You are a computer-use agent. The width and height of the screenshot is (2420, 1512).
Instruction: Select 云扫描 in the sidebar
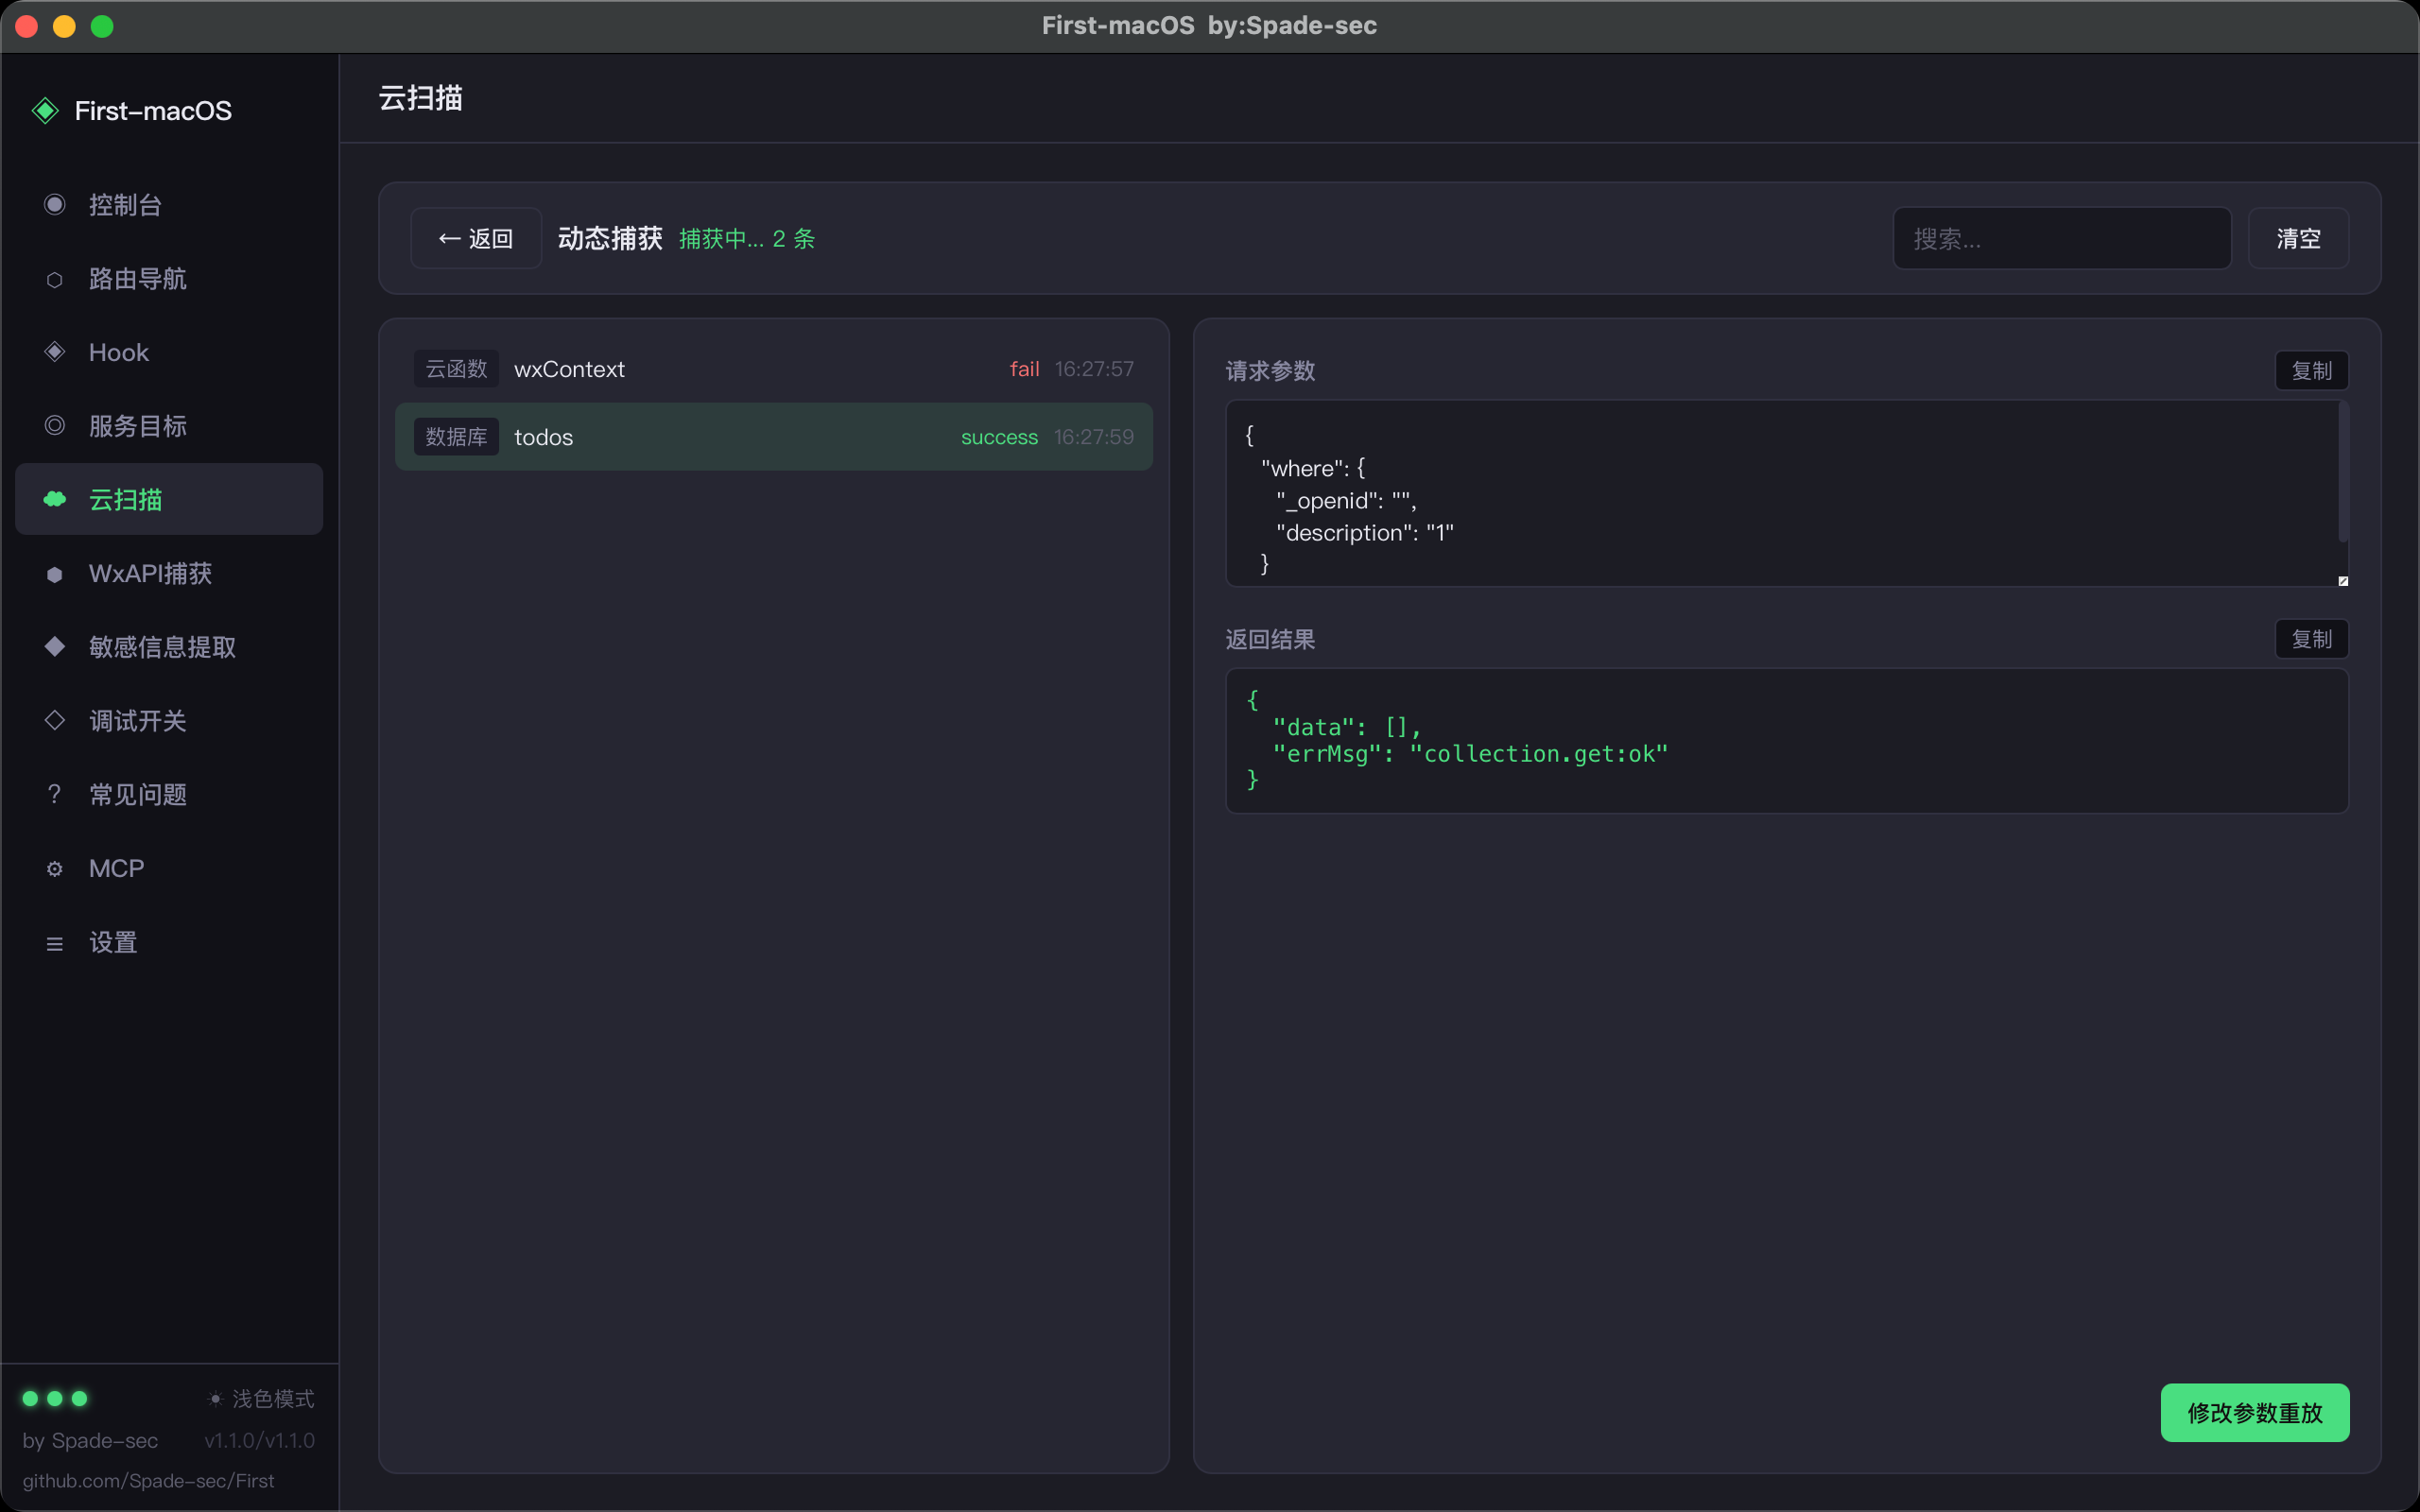169,499
